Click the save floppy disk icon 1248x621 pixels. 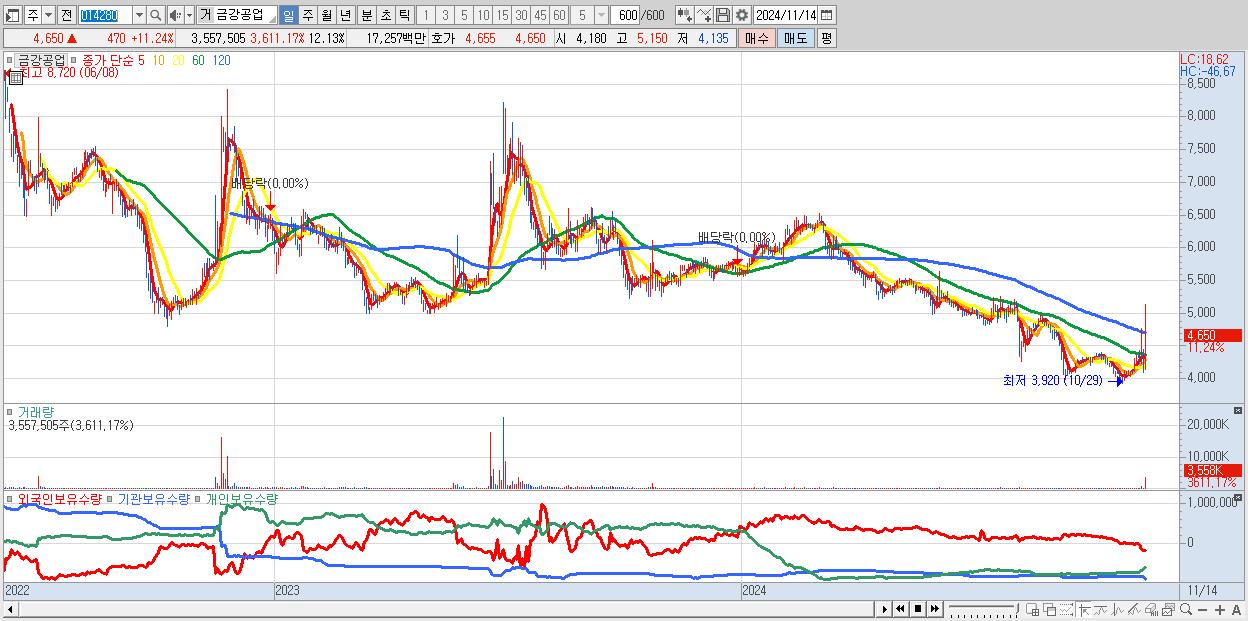point(723,15)
